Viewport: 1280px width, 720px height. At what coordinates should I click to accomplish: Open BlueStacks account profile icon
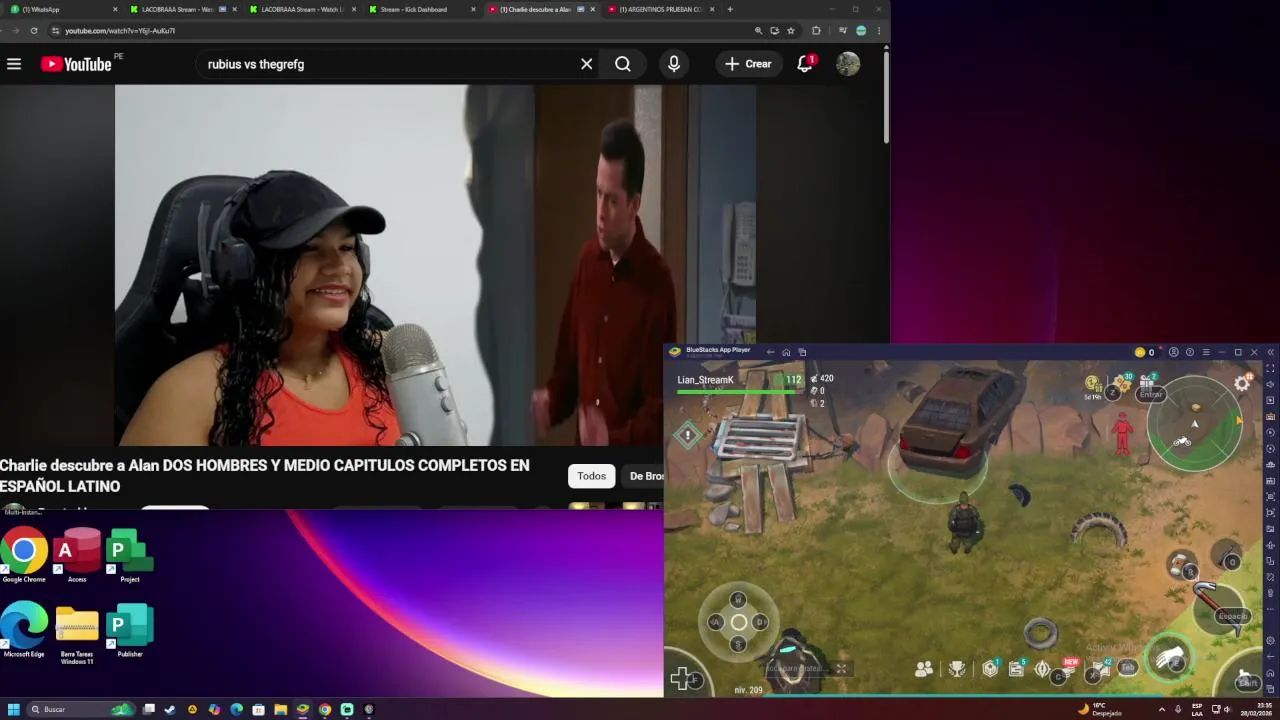[x=1173, y=352]
